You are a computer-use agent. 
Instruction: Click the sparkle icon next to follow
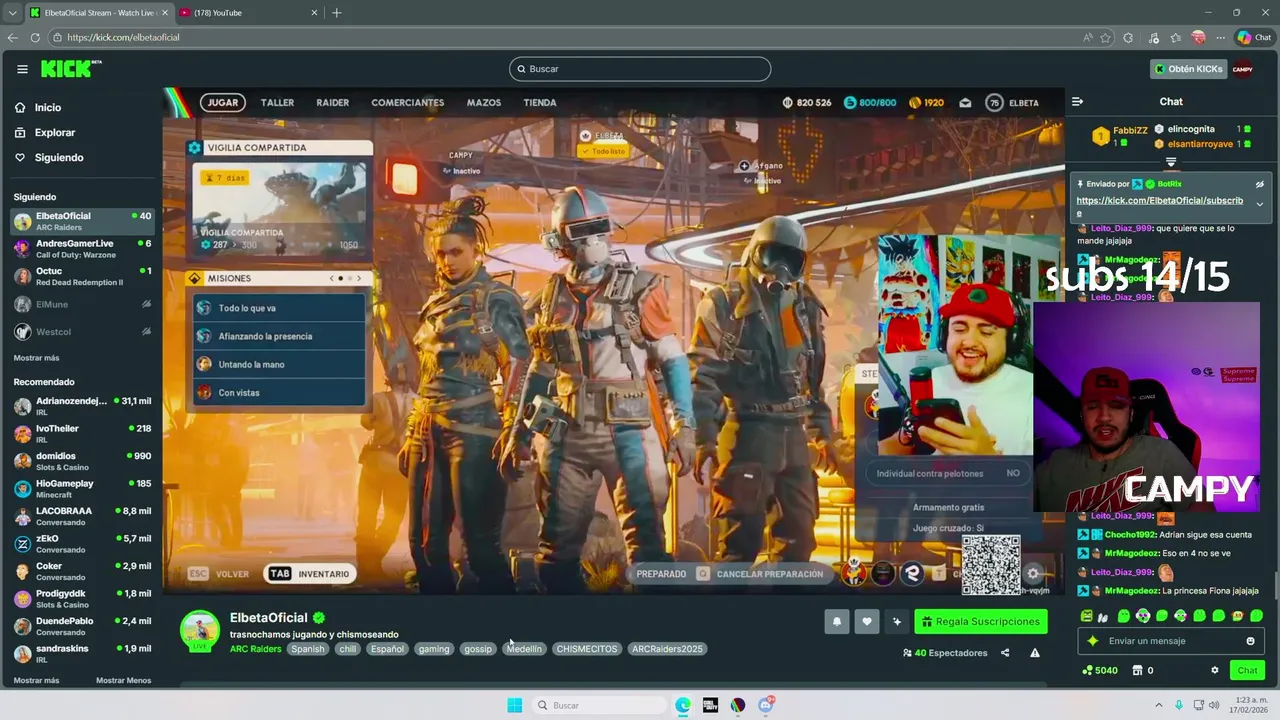(897, 622)
